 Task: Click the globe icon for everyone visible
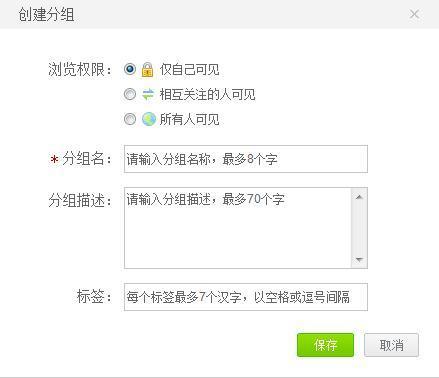point(149,119)
